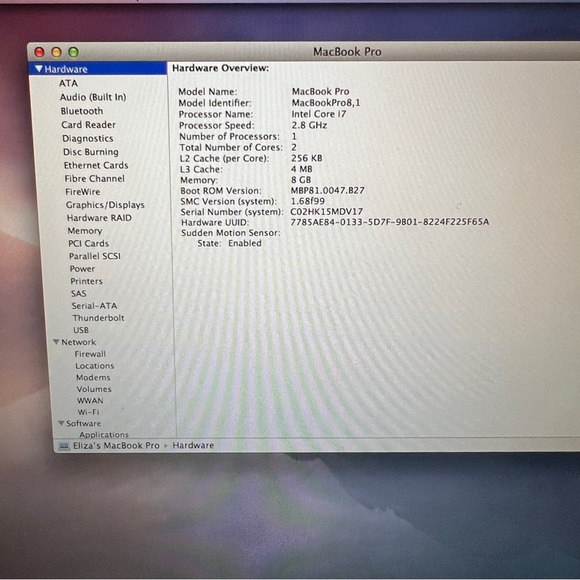Zoom window with green button
Screen dimensions: 580x580
[x=73, y=52]
